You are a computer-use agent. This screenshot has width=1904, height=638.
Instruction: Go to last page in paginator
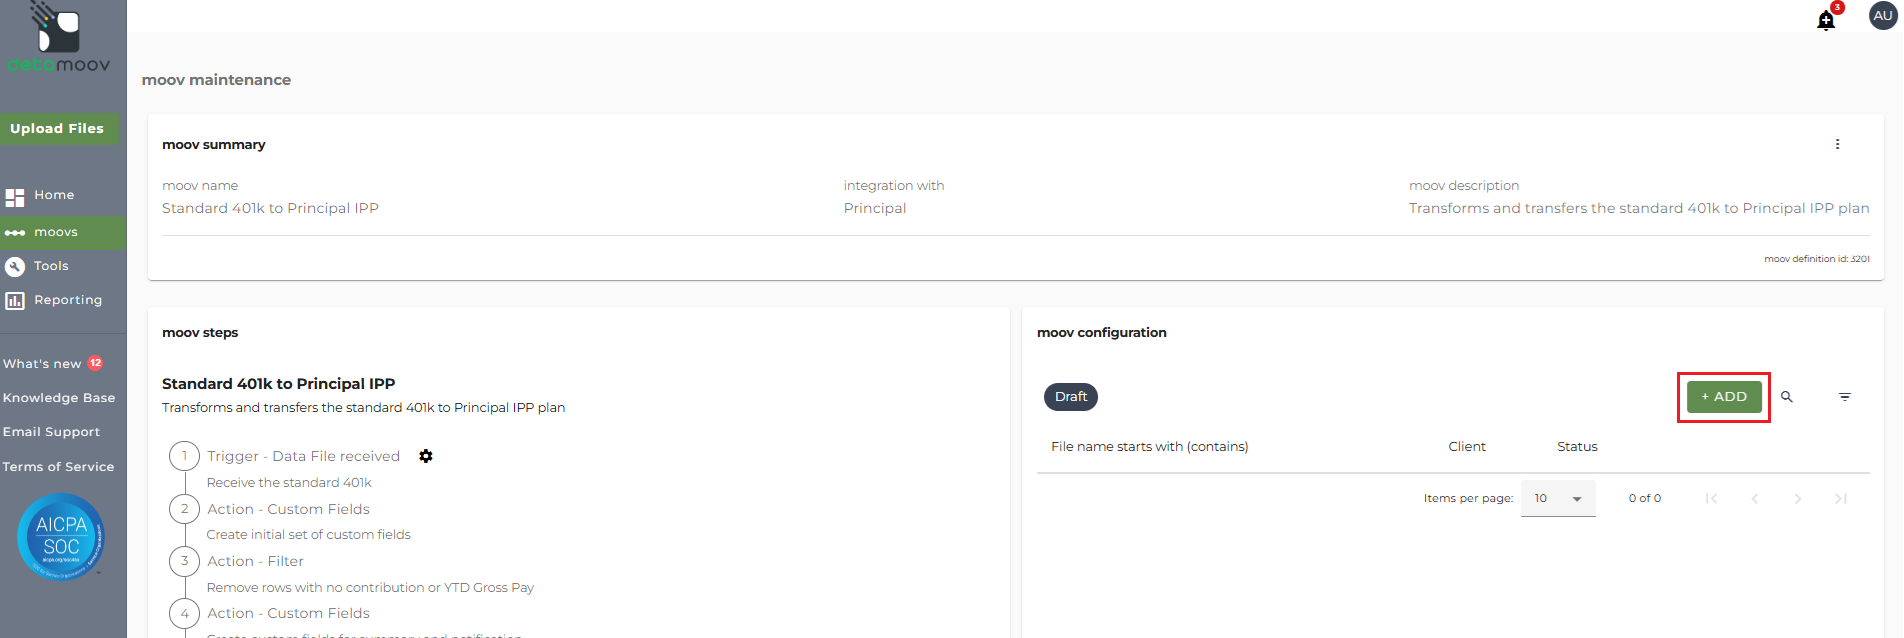1841,498
